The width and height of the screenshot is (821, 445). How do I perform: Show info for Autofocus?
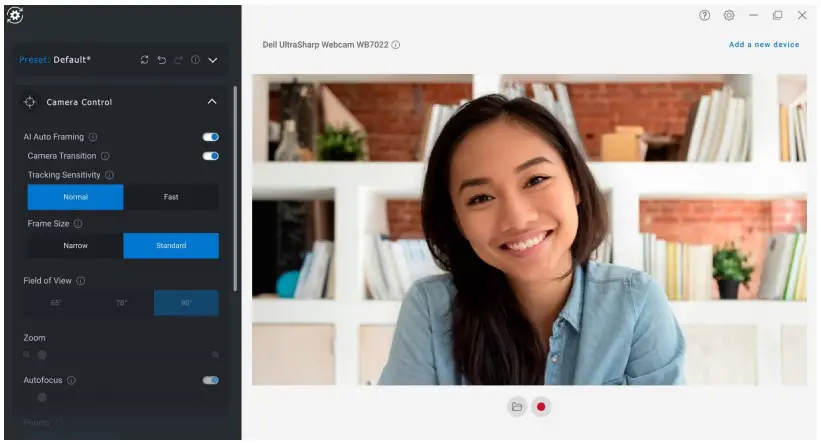click(71, 380)
